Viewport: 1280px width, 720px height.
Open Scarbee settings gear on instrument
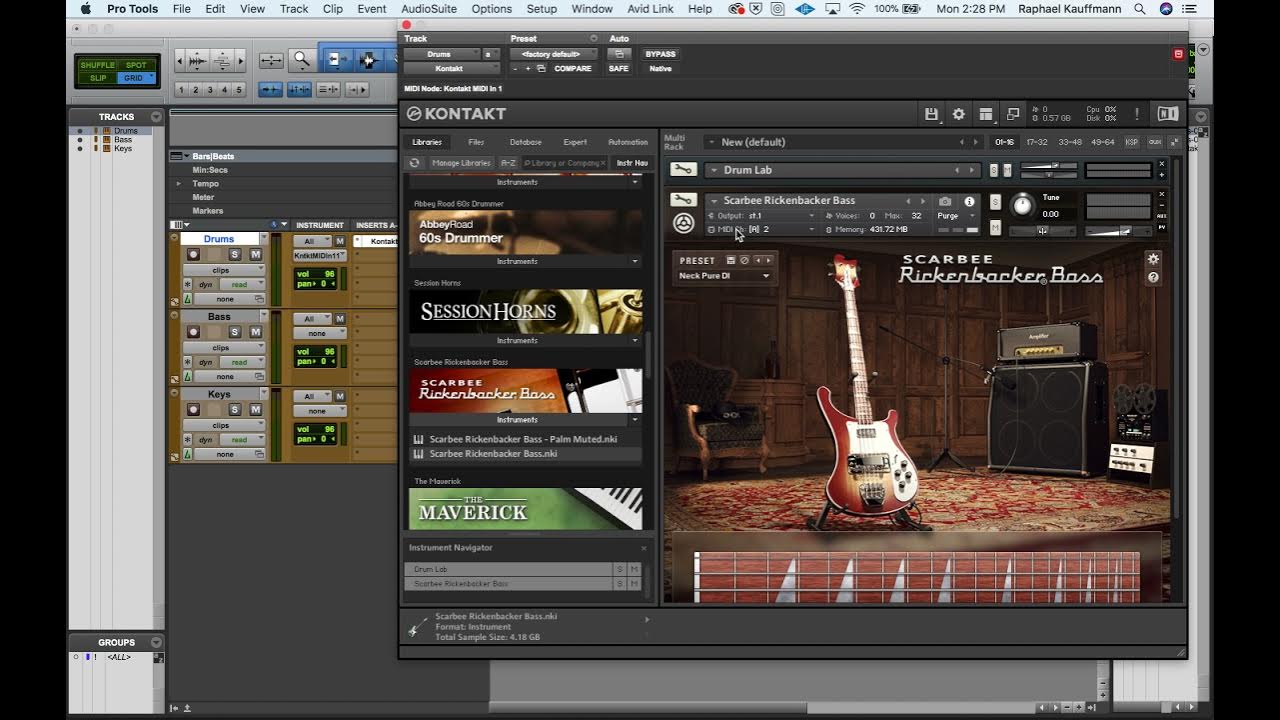[x=1153, y=259]
